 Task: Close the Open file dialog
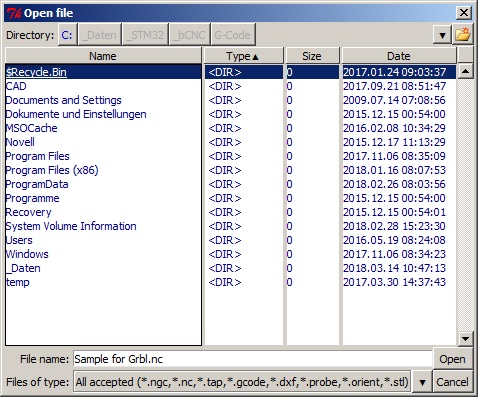tap(464, 13)
